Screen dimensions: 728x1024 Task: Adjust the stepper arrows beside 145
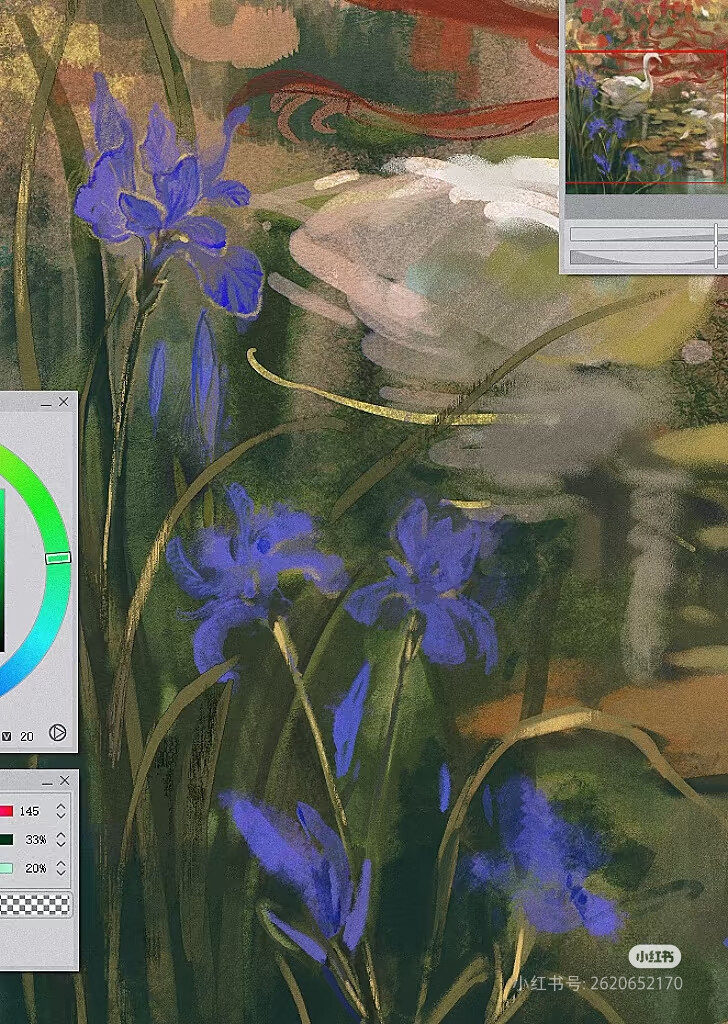[61, 811]
